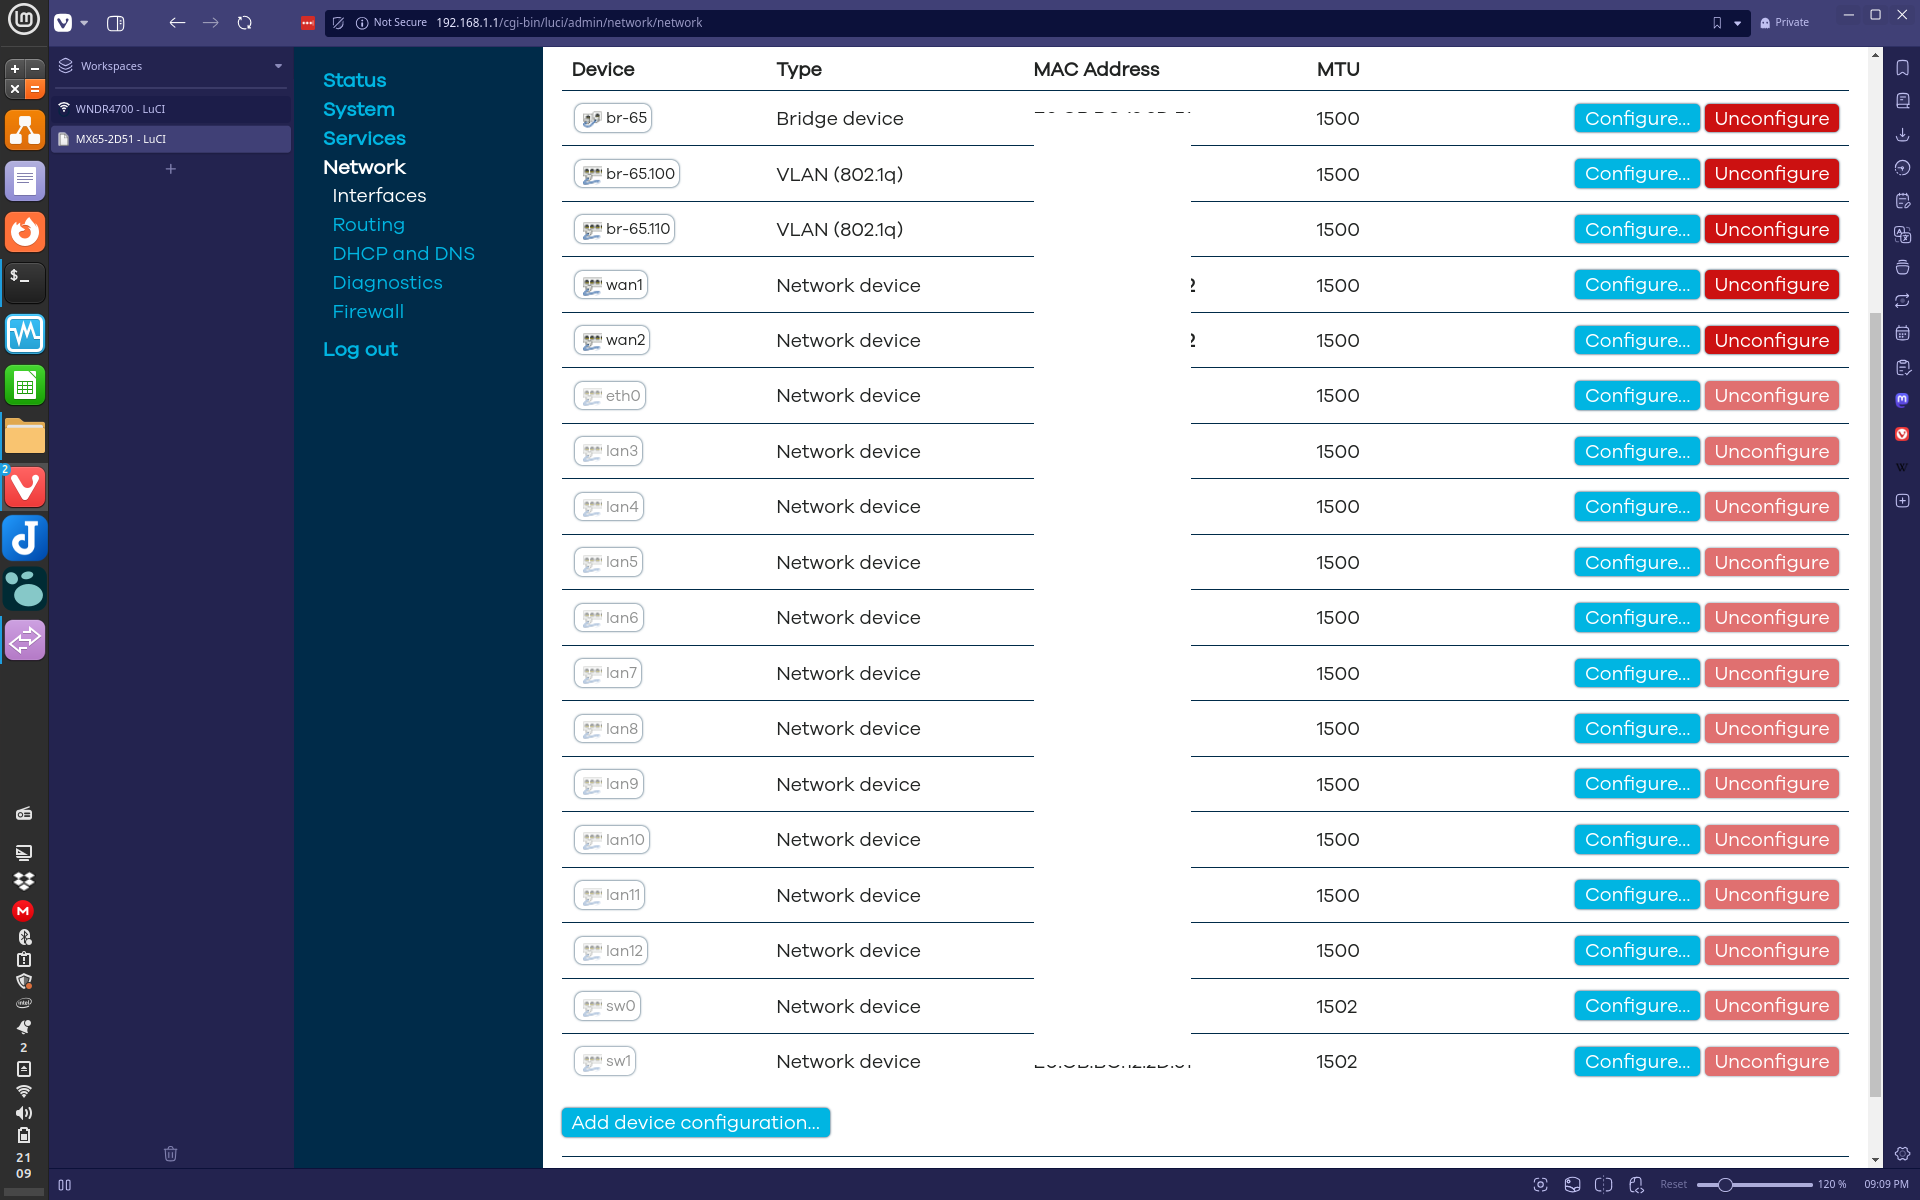
Task: Configure the wan1 network device
Action: (x=1636, y=285)
